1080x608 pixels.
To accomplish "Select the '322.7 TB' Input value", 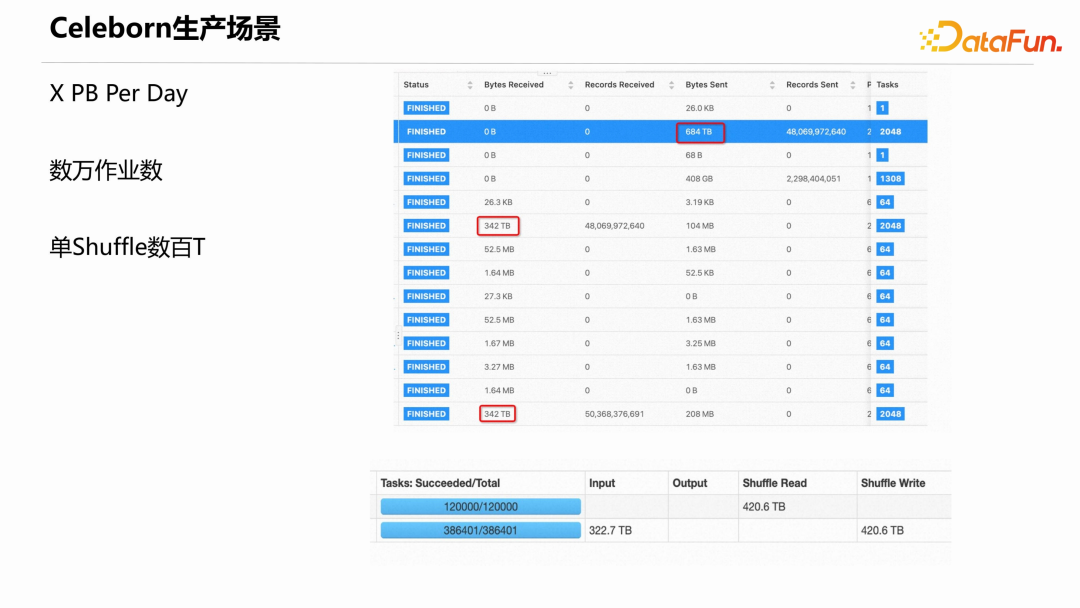I will tap(610, 530).
